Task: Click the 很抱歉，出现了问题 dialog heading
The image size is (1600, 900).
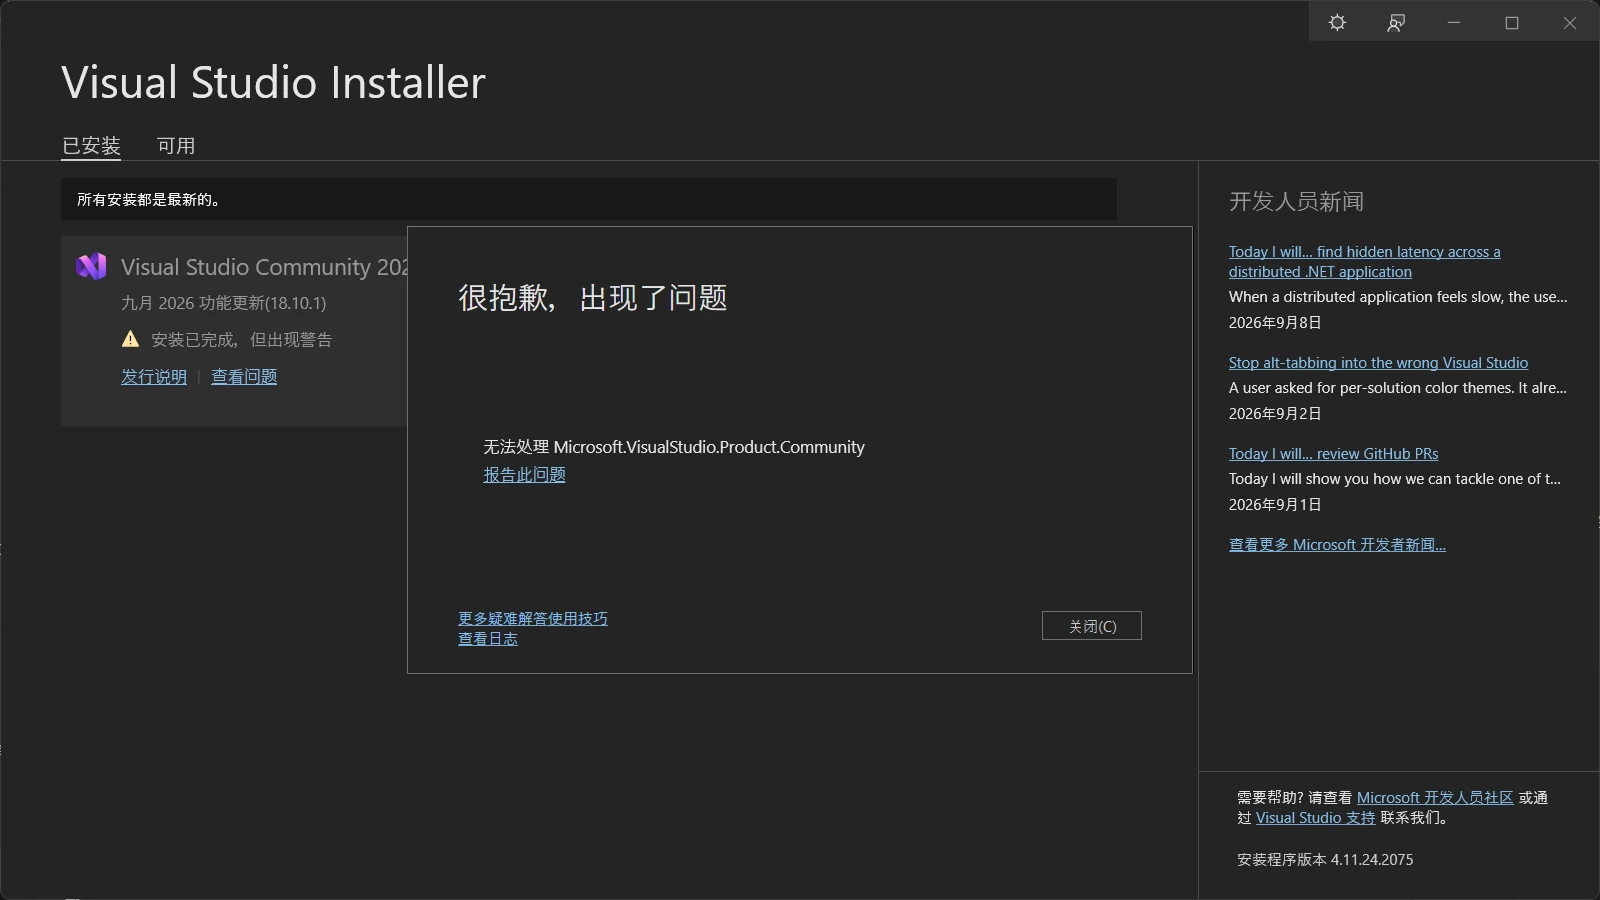Action: pos(593,298)
